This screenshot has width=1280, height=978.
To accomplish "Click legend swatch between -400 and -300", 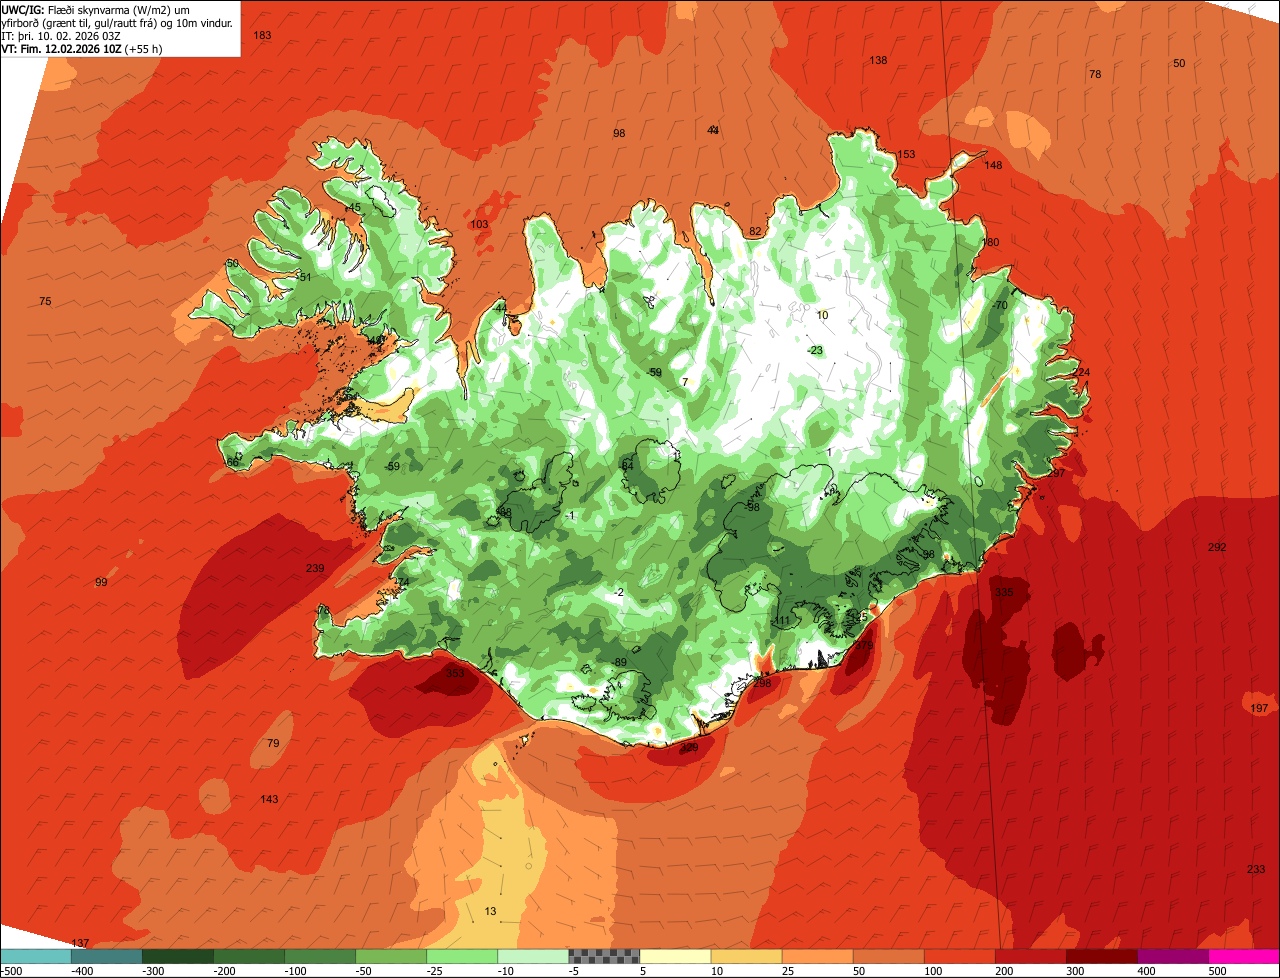I will [107, 956].
